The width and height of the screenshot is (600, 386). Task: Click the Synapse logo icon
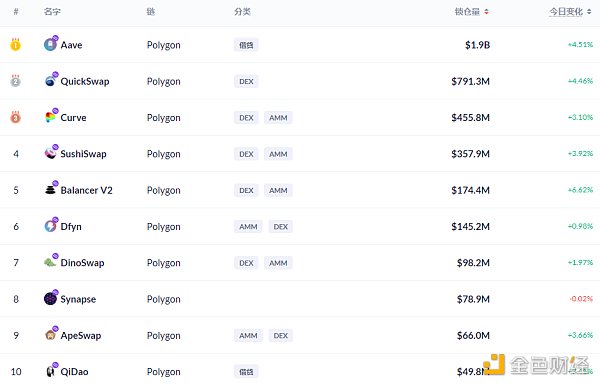point(50,298)
